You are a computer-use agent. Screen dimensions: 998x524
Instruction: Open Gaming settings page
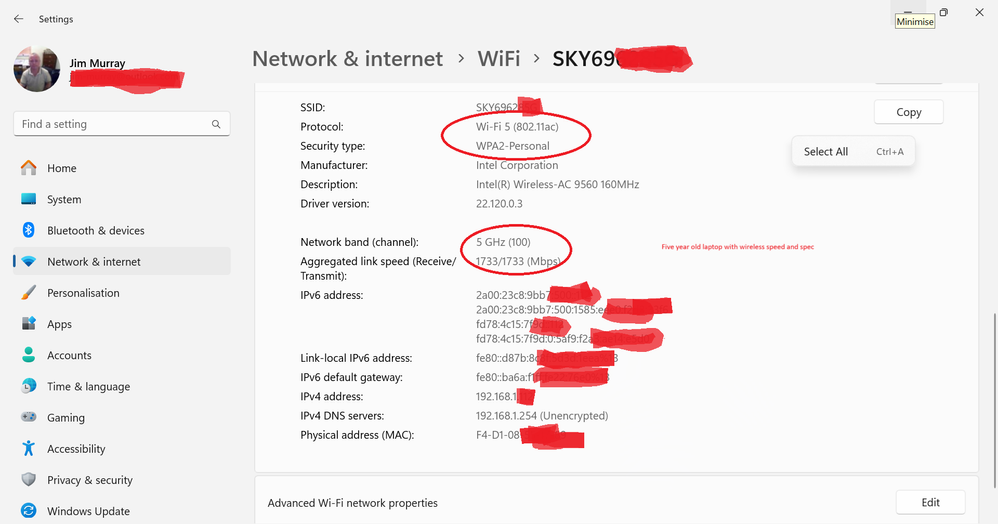pos(66,418)
